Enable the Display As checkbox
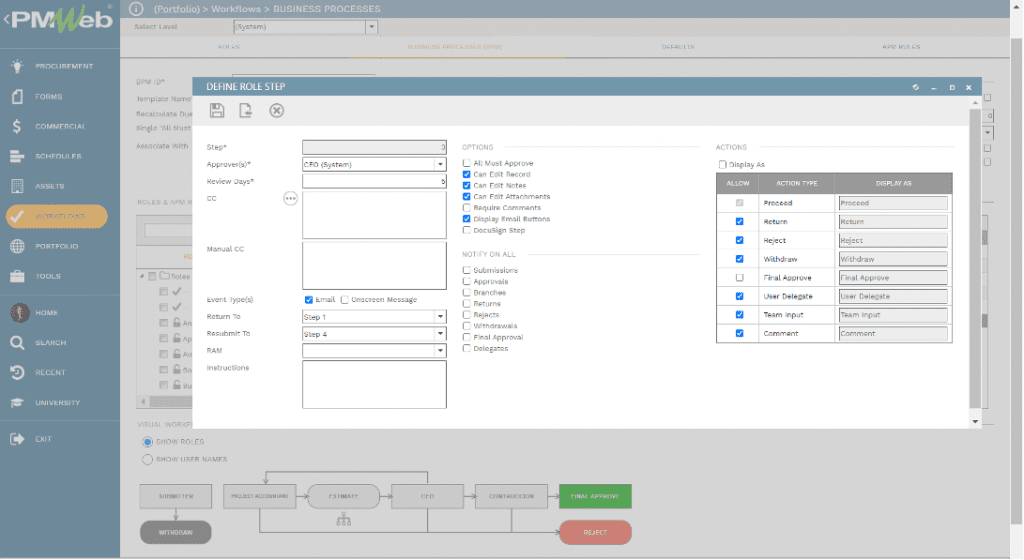 coord(722,164)
